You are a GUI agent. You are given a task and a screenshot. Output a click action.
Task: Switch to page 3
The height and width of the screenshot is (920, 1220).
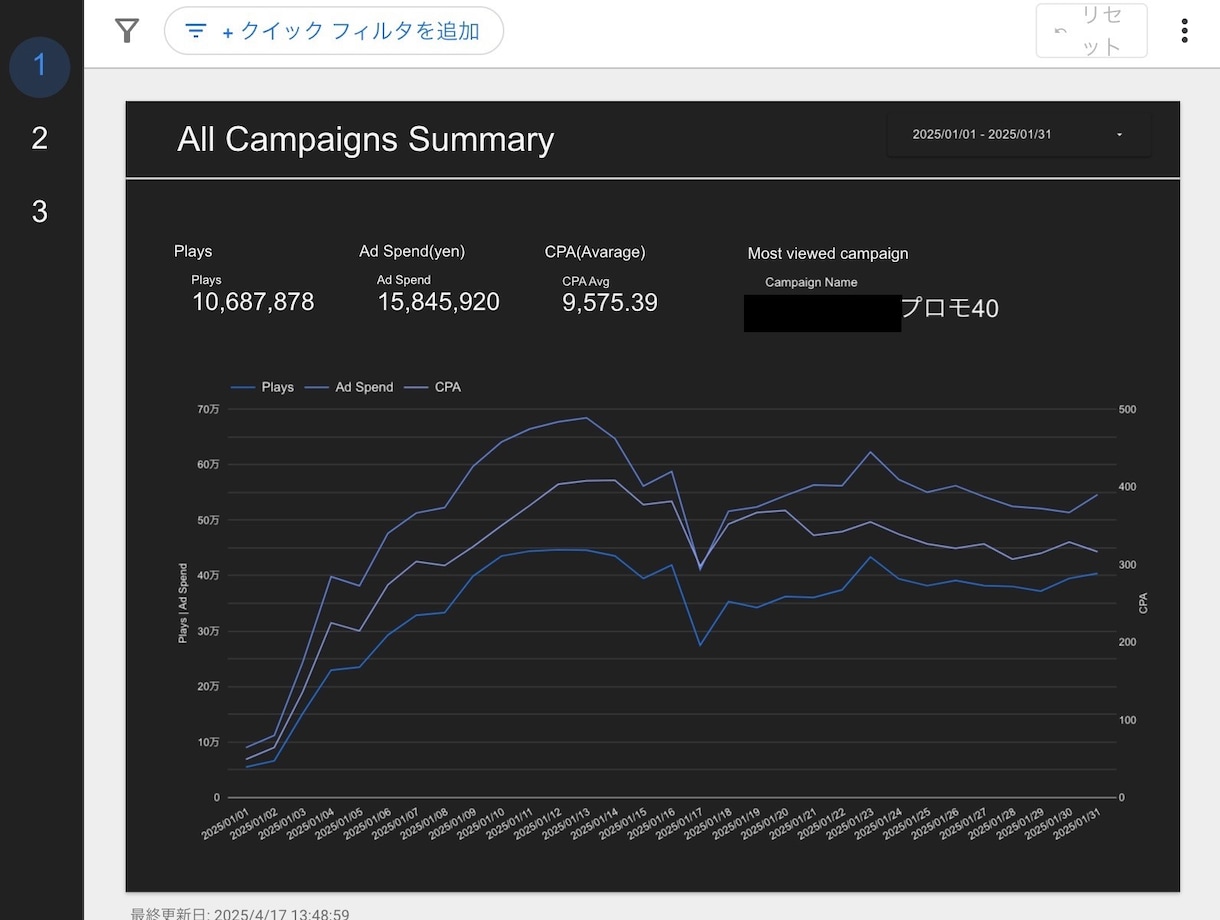click(40, 212)
